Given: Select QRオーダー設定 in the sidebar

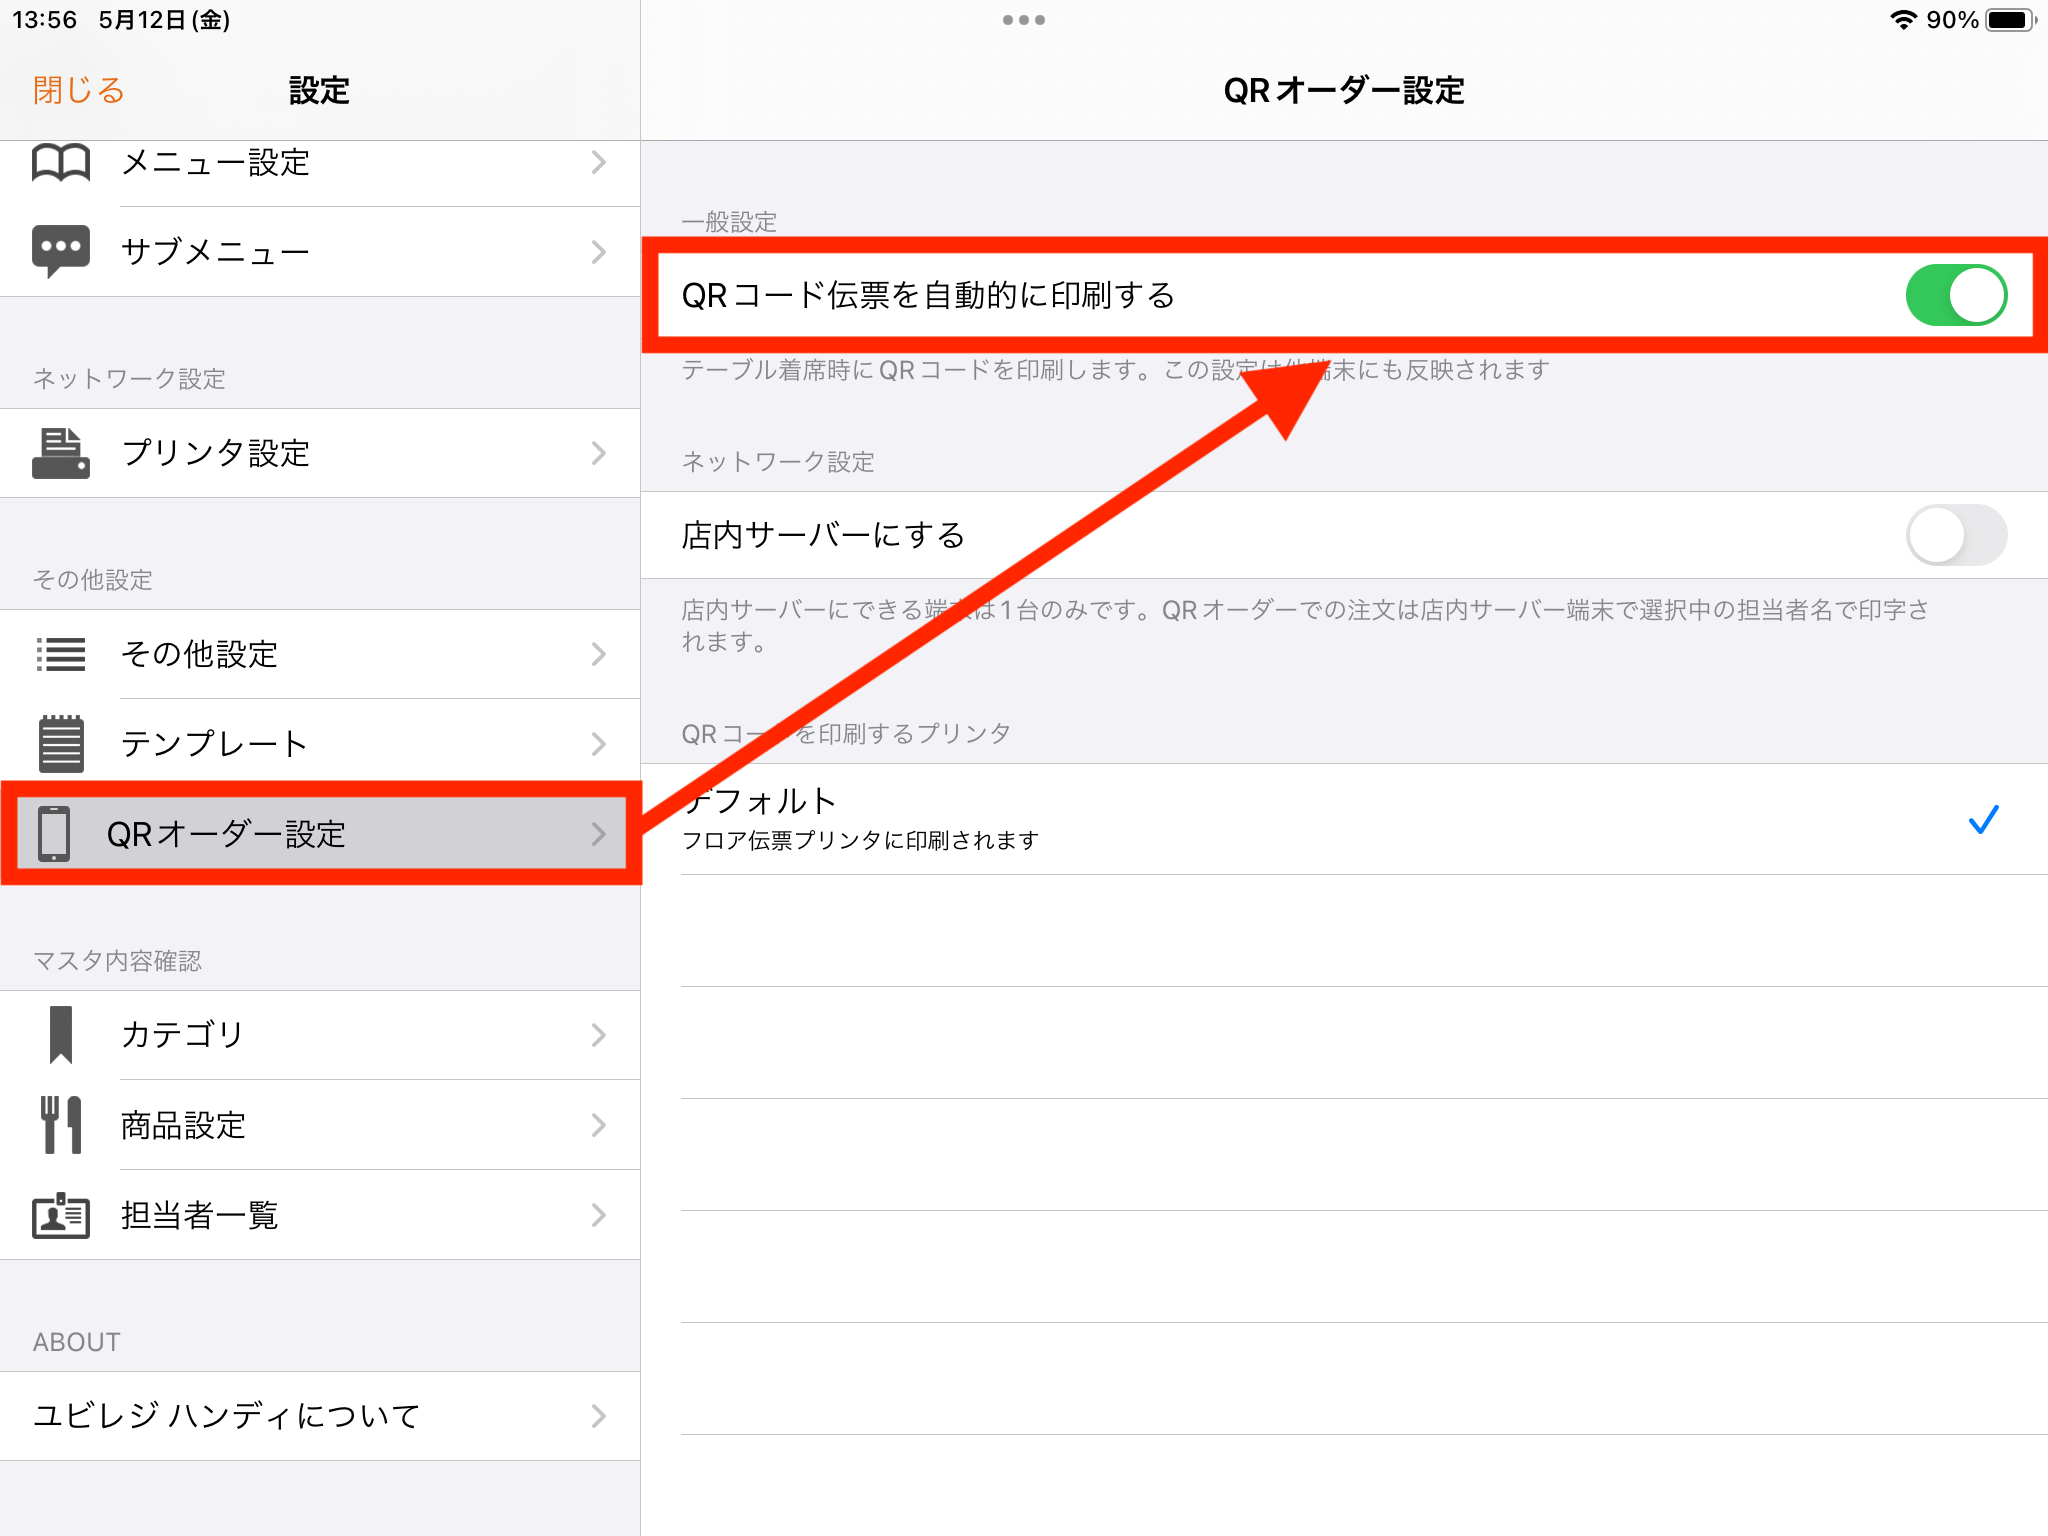Looking at the screenshot, I should 320,833.
